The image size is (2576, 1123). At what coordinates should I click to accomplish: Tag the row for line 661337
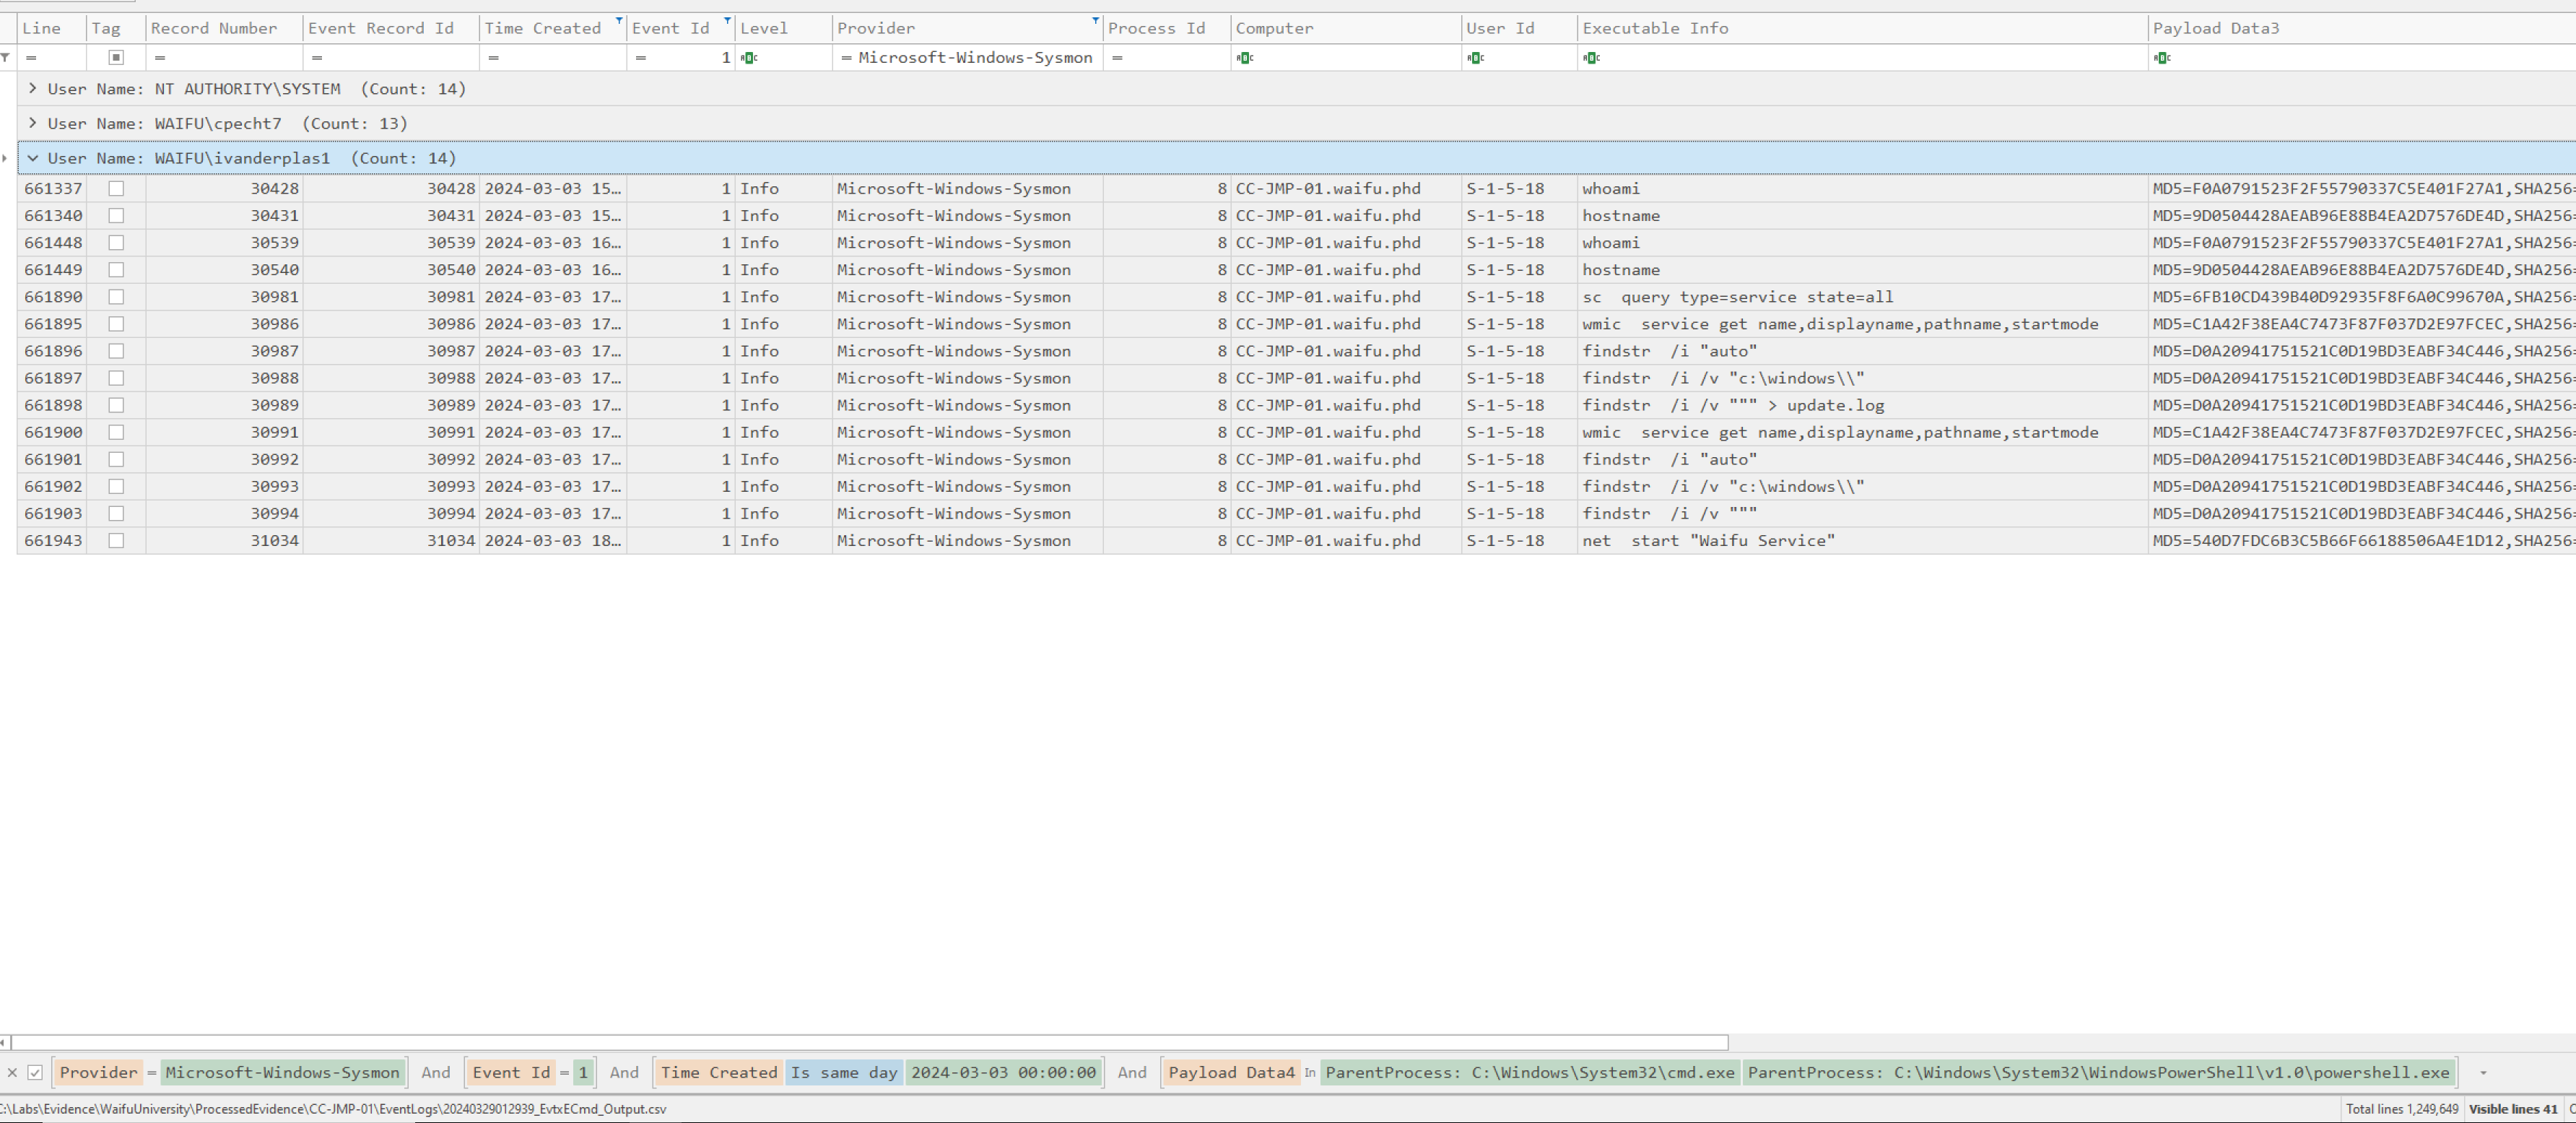click(x=117, y=188)
